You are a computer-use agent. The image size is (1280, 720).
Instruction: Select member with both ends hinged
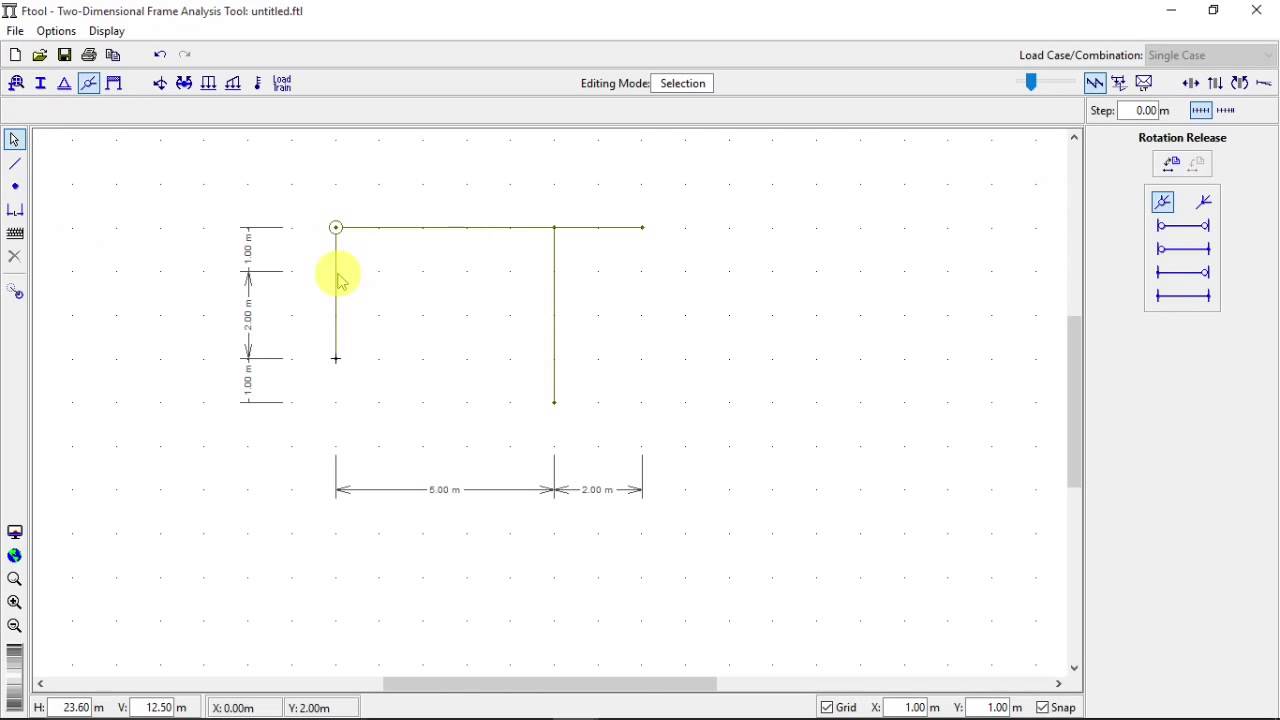pos(1183,226)
